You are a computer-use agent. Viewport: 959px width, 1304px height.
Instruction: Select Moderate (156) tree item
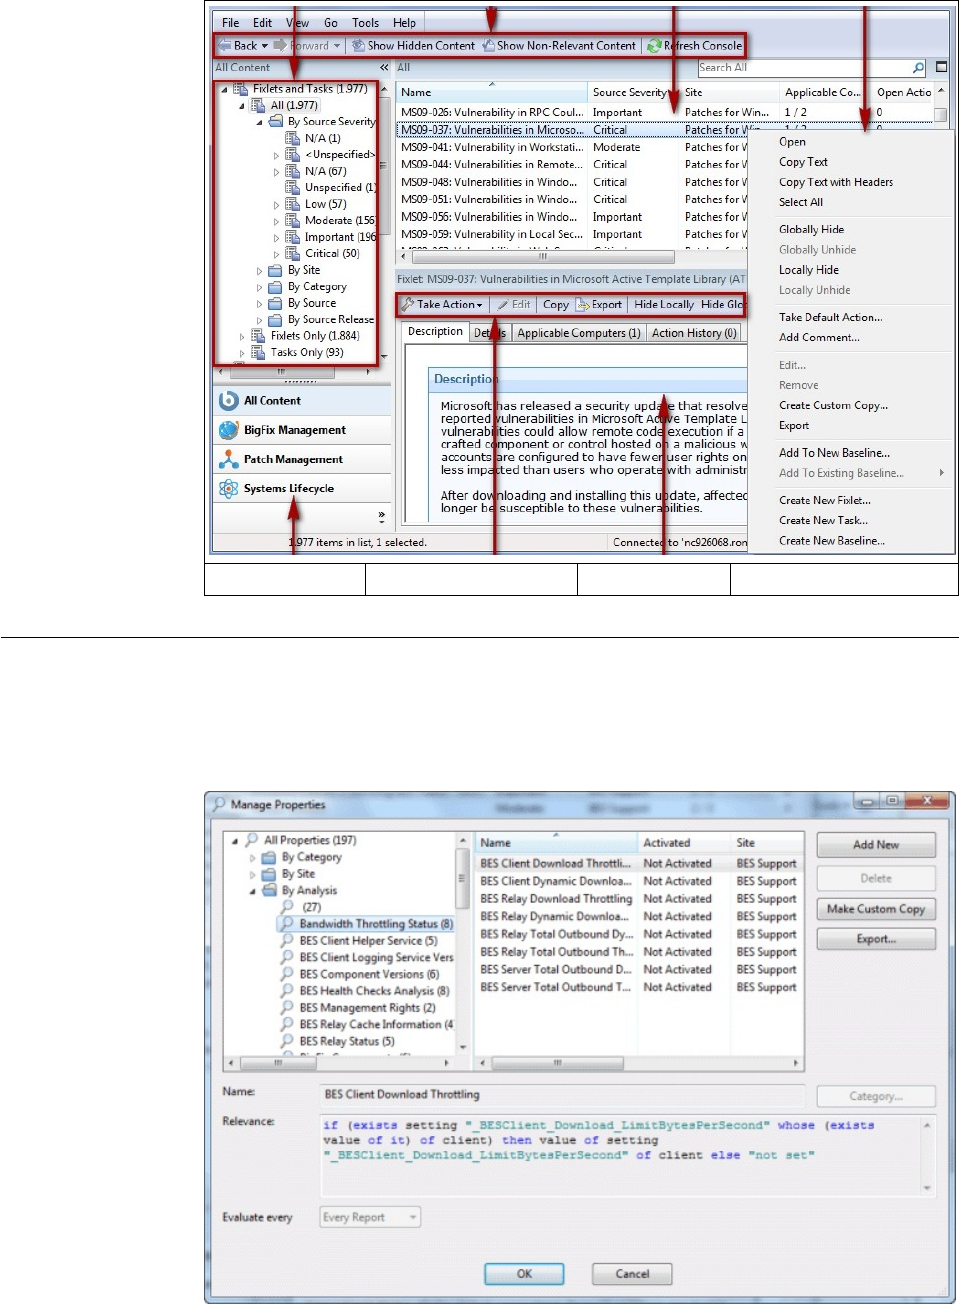(340, 220)
